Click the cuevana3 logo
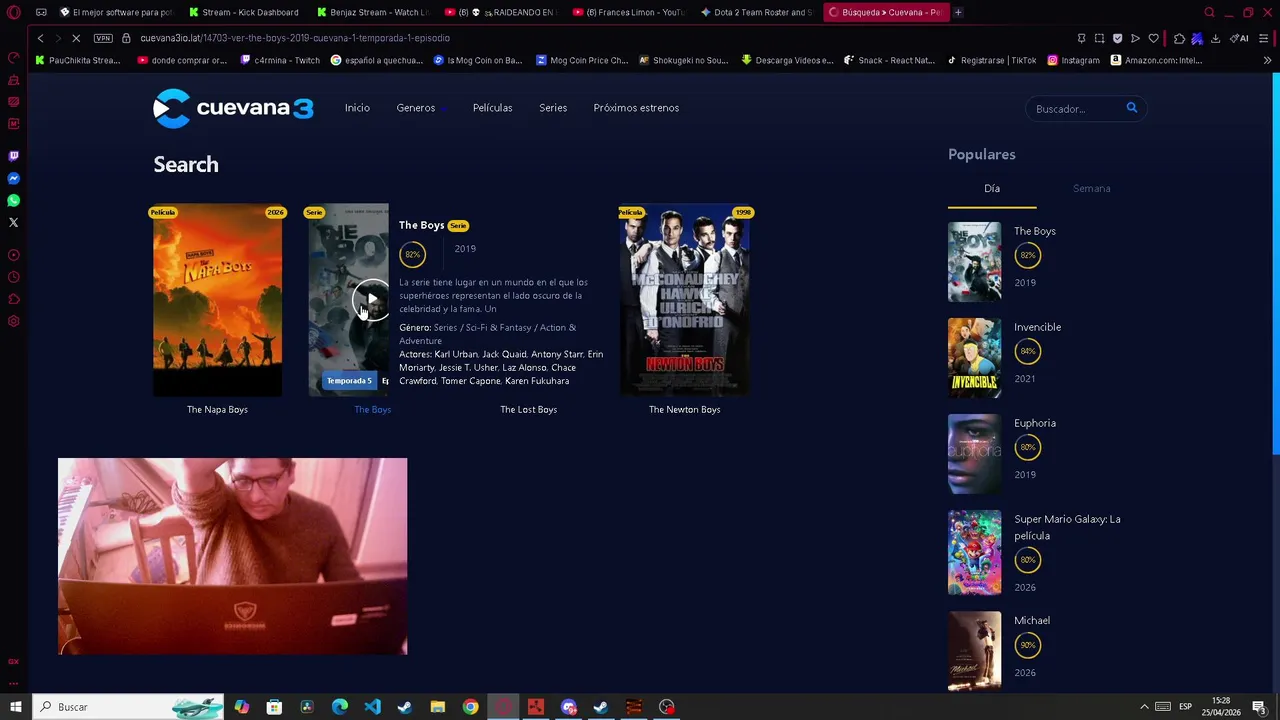 pyautogui.click(x=233, y=108)
